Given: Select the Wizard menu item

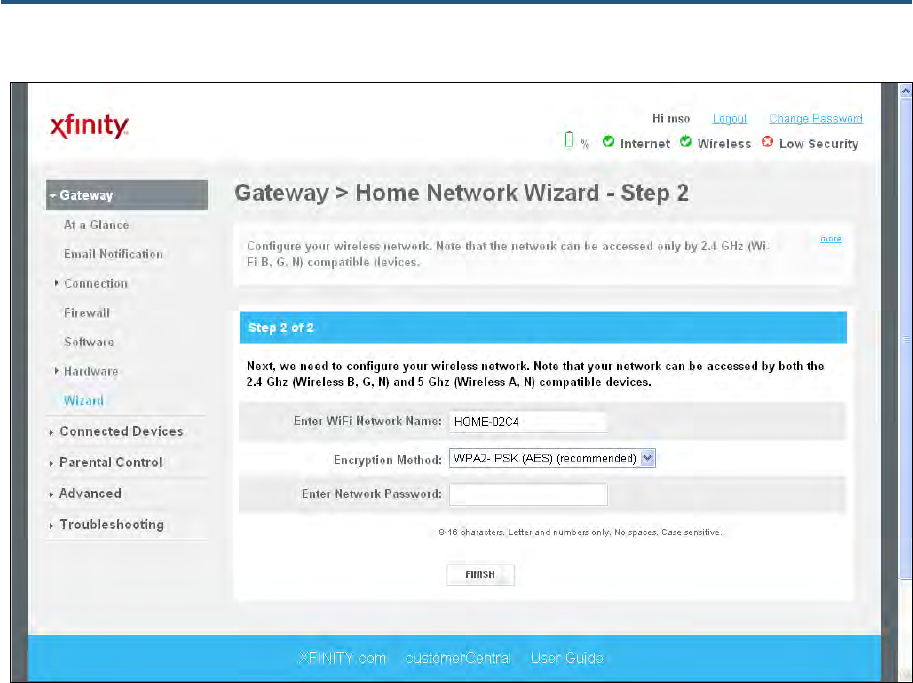Looking at the screenshot, I should [84, 401].
